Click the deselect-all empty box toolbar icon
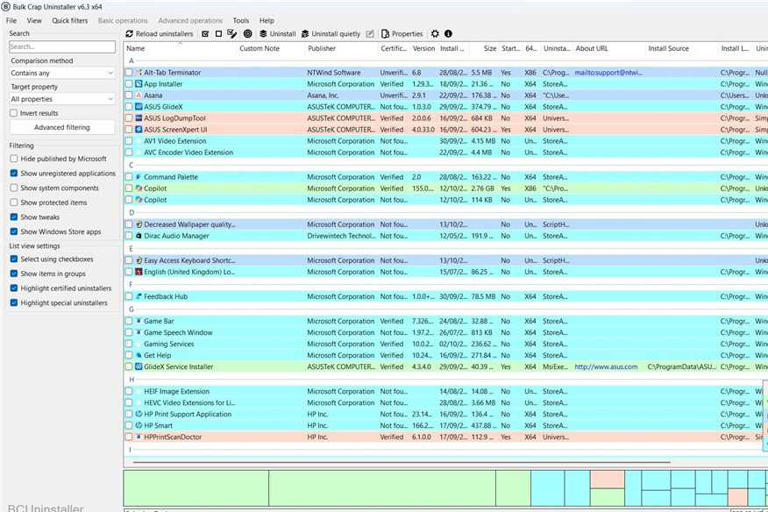Viewport: 768px width, 512px height. [218, 34]
